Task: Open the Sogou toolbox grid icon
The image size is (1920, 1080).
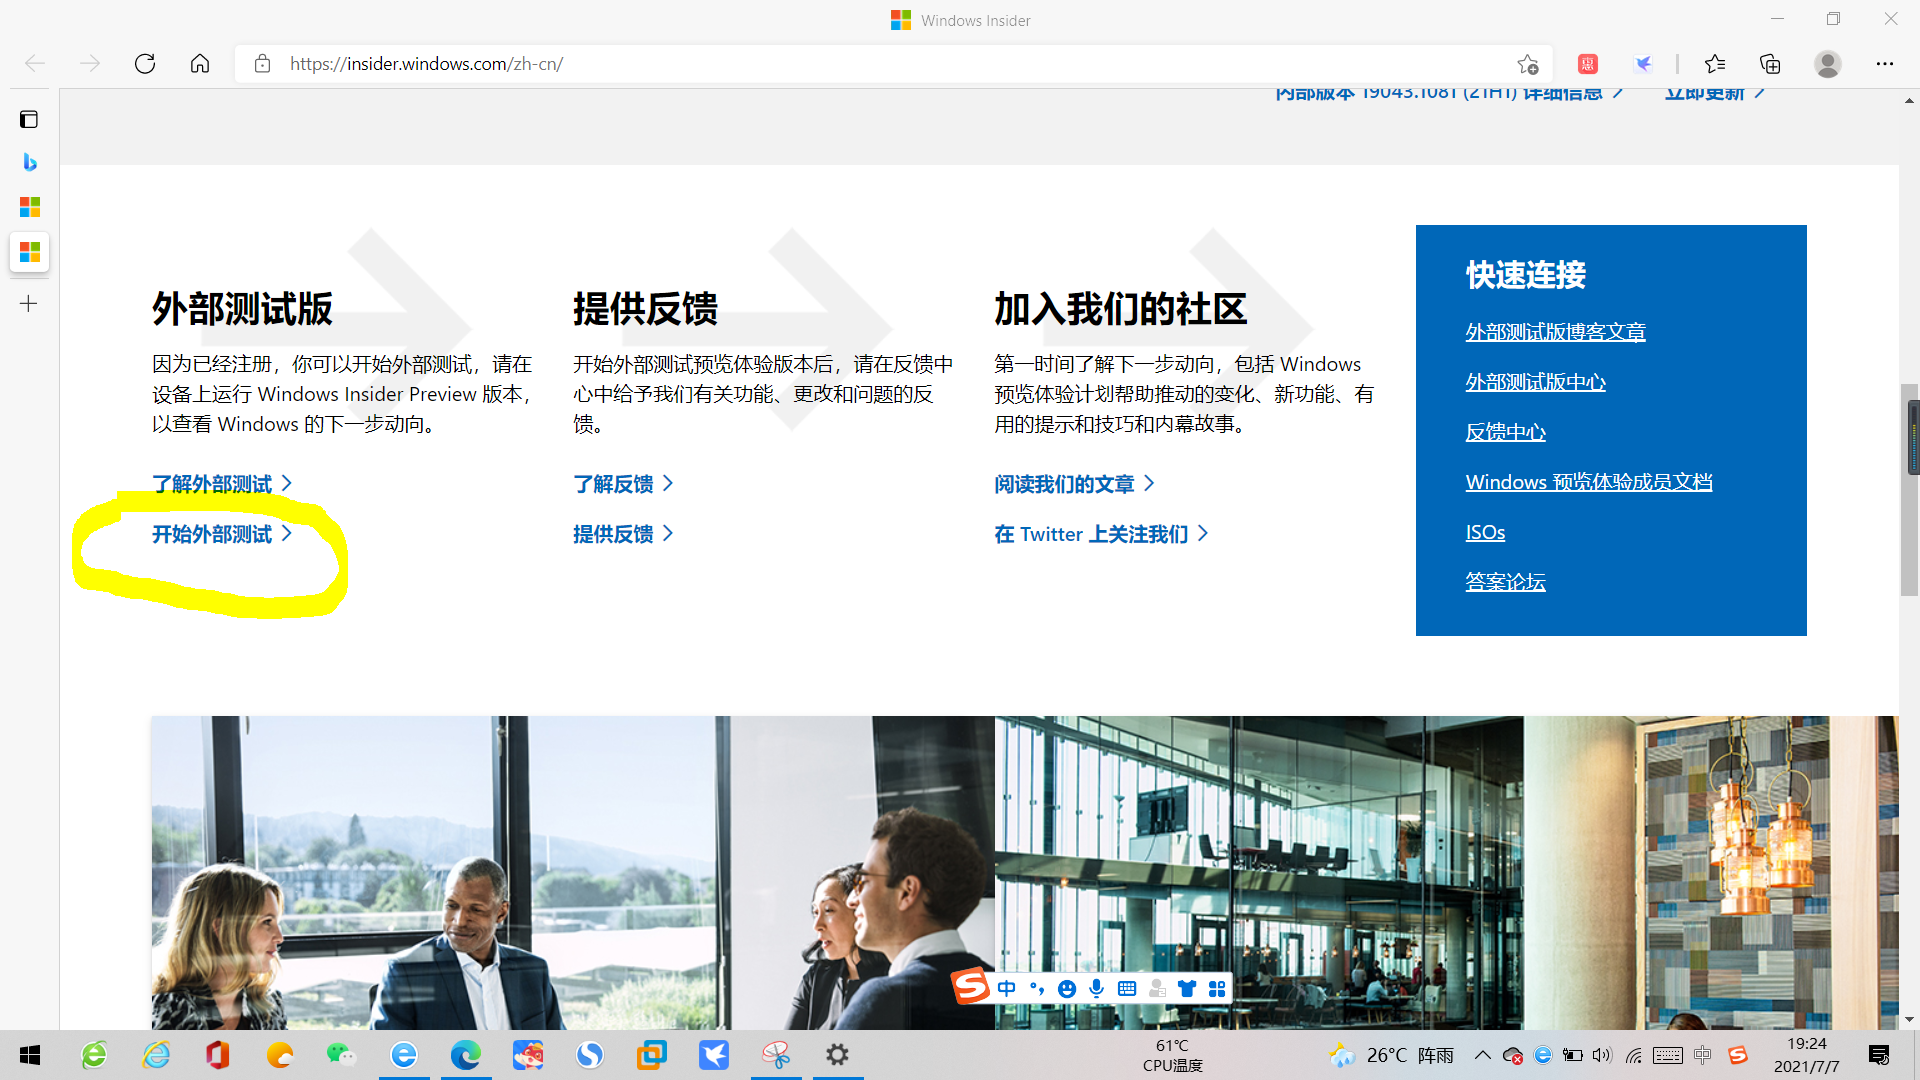Action: [1217, 988]
